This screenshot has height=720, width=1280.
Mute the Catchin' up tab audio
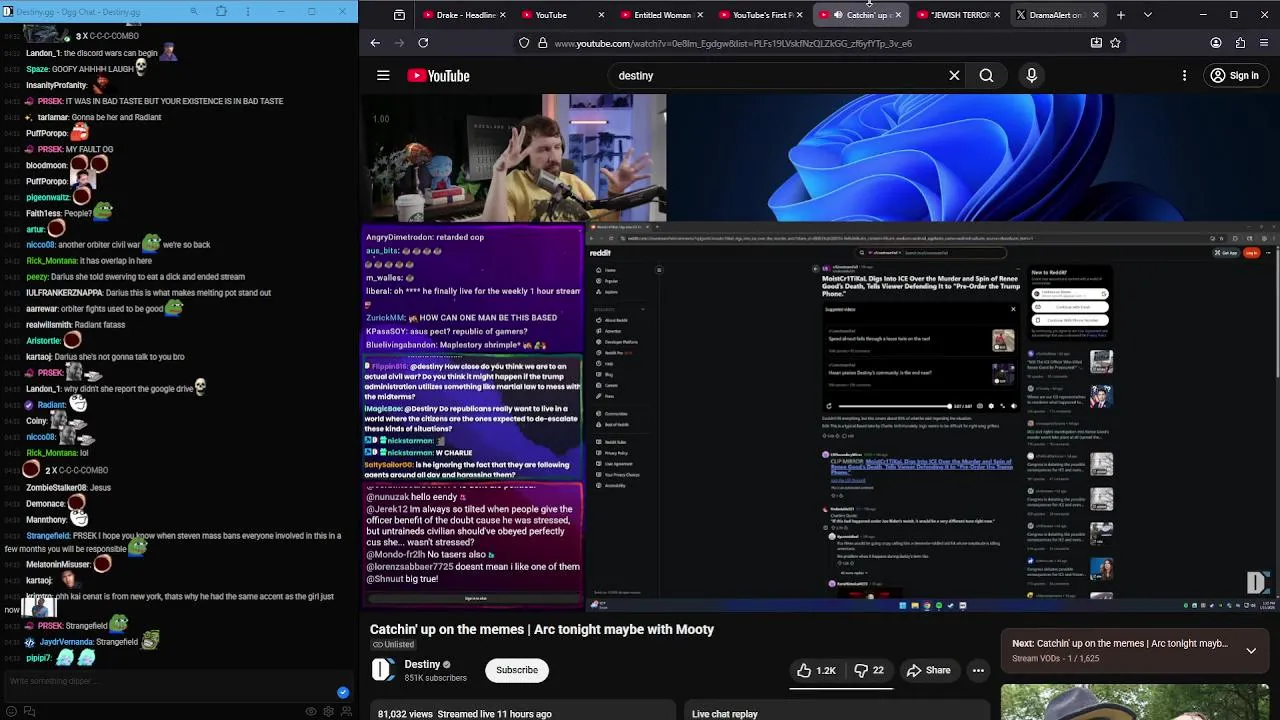(837, 15)
